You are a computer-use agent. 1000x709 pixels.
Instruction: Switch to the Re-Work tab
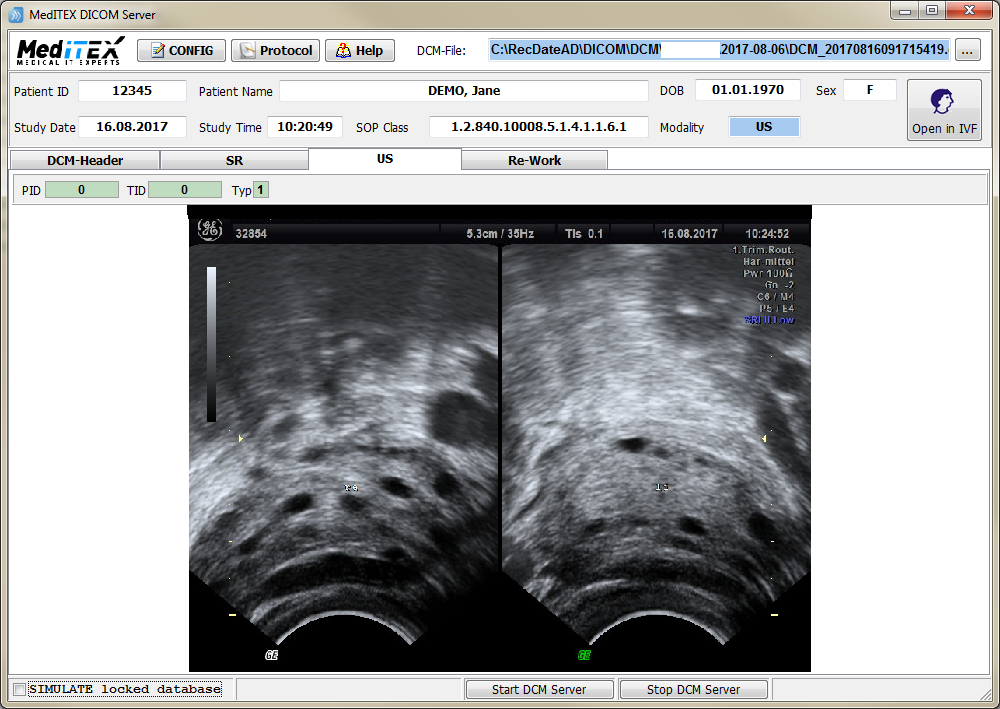[x=534, y=160]
